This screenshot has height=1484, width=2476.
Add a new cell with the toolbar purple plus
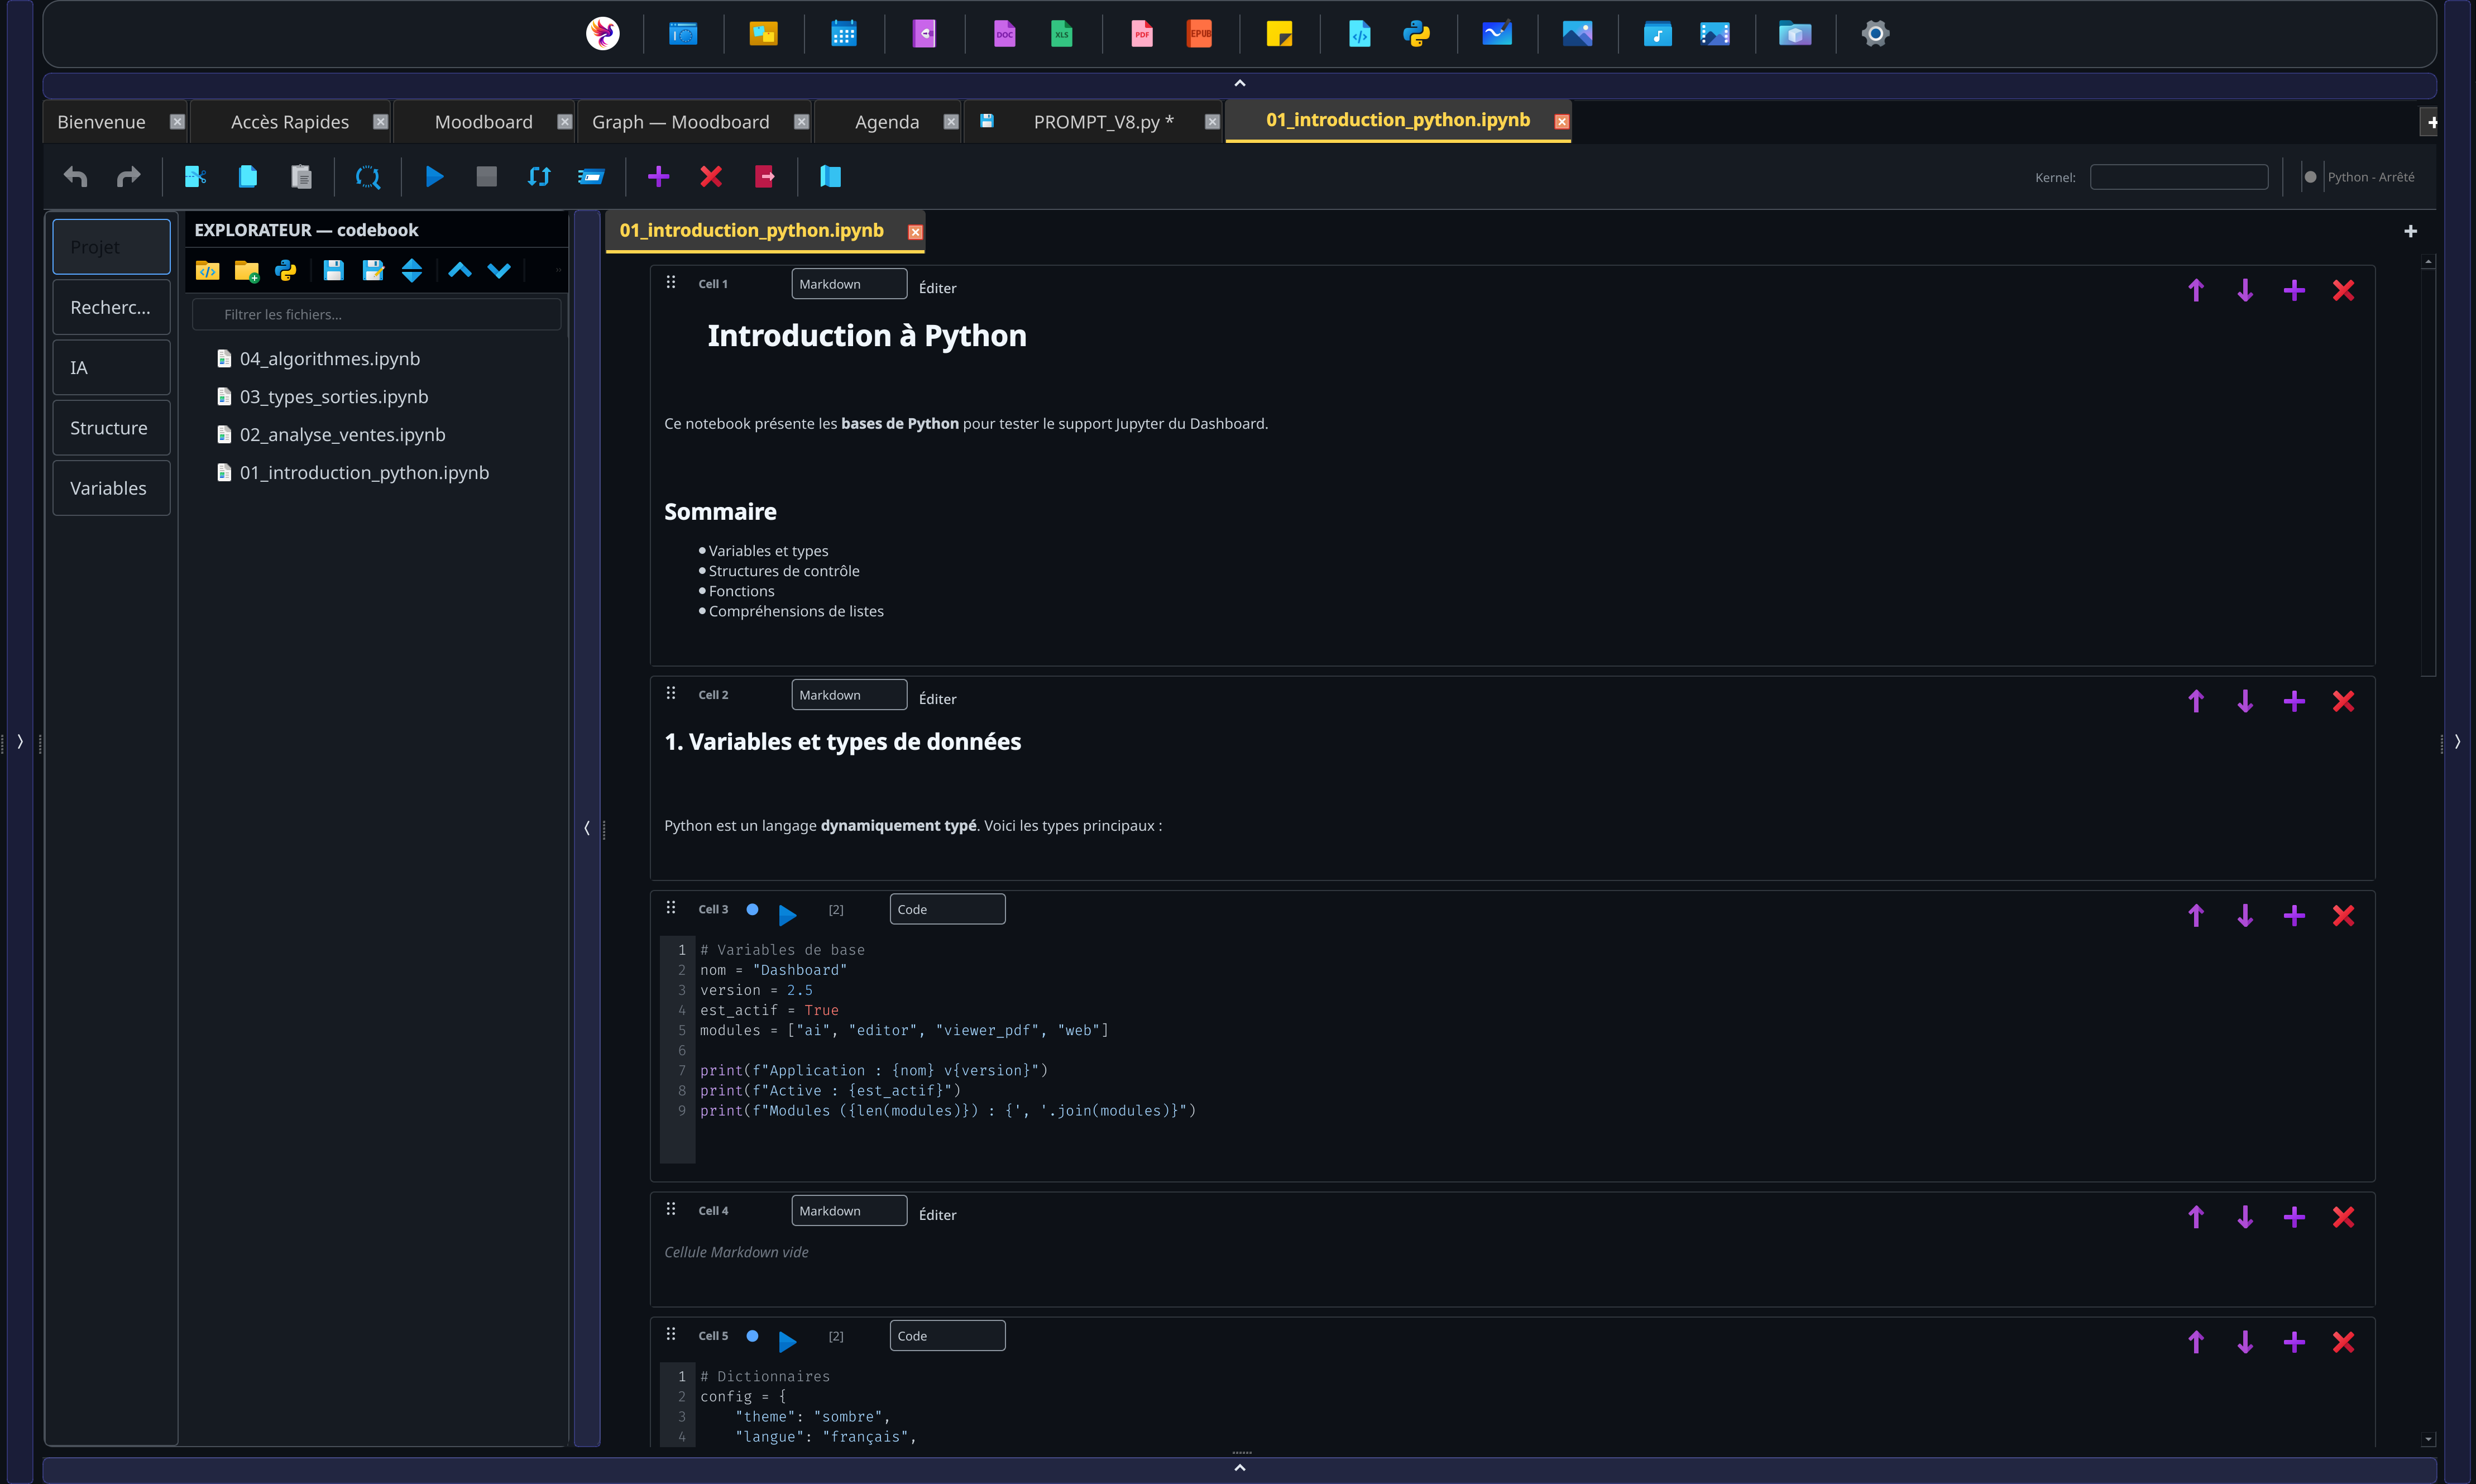coord(658,177)
